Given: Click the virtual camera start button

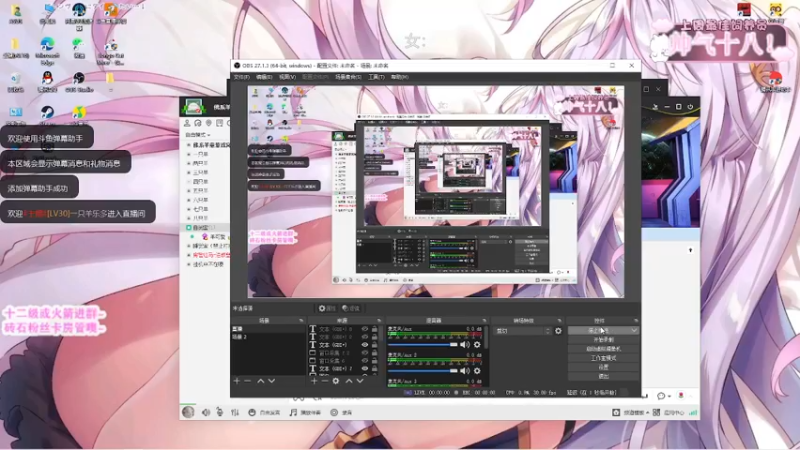Looking at the screenshot, I should pyautogui.click(x=604, y=349).
